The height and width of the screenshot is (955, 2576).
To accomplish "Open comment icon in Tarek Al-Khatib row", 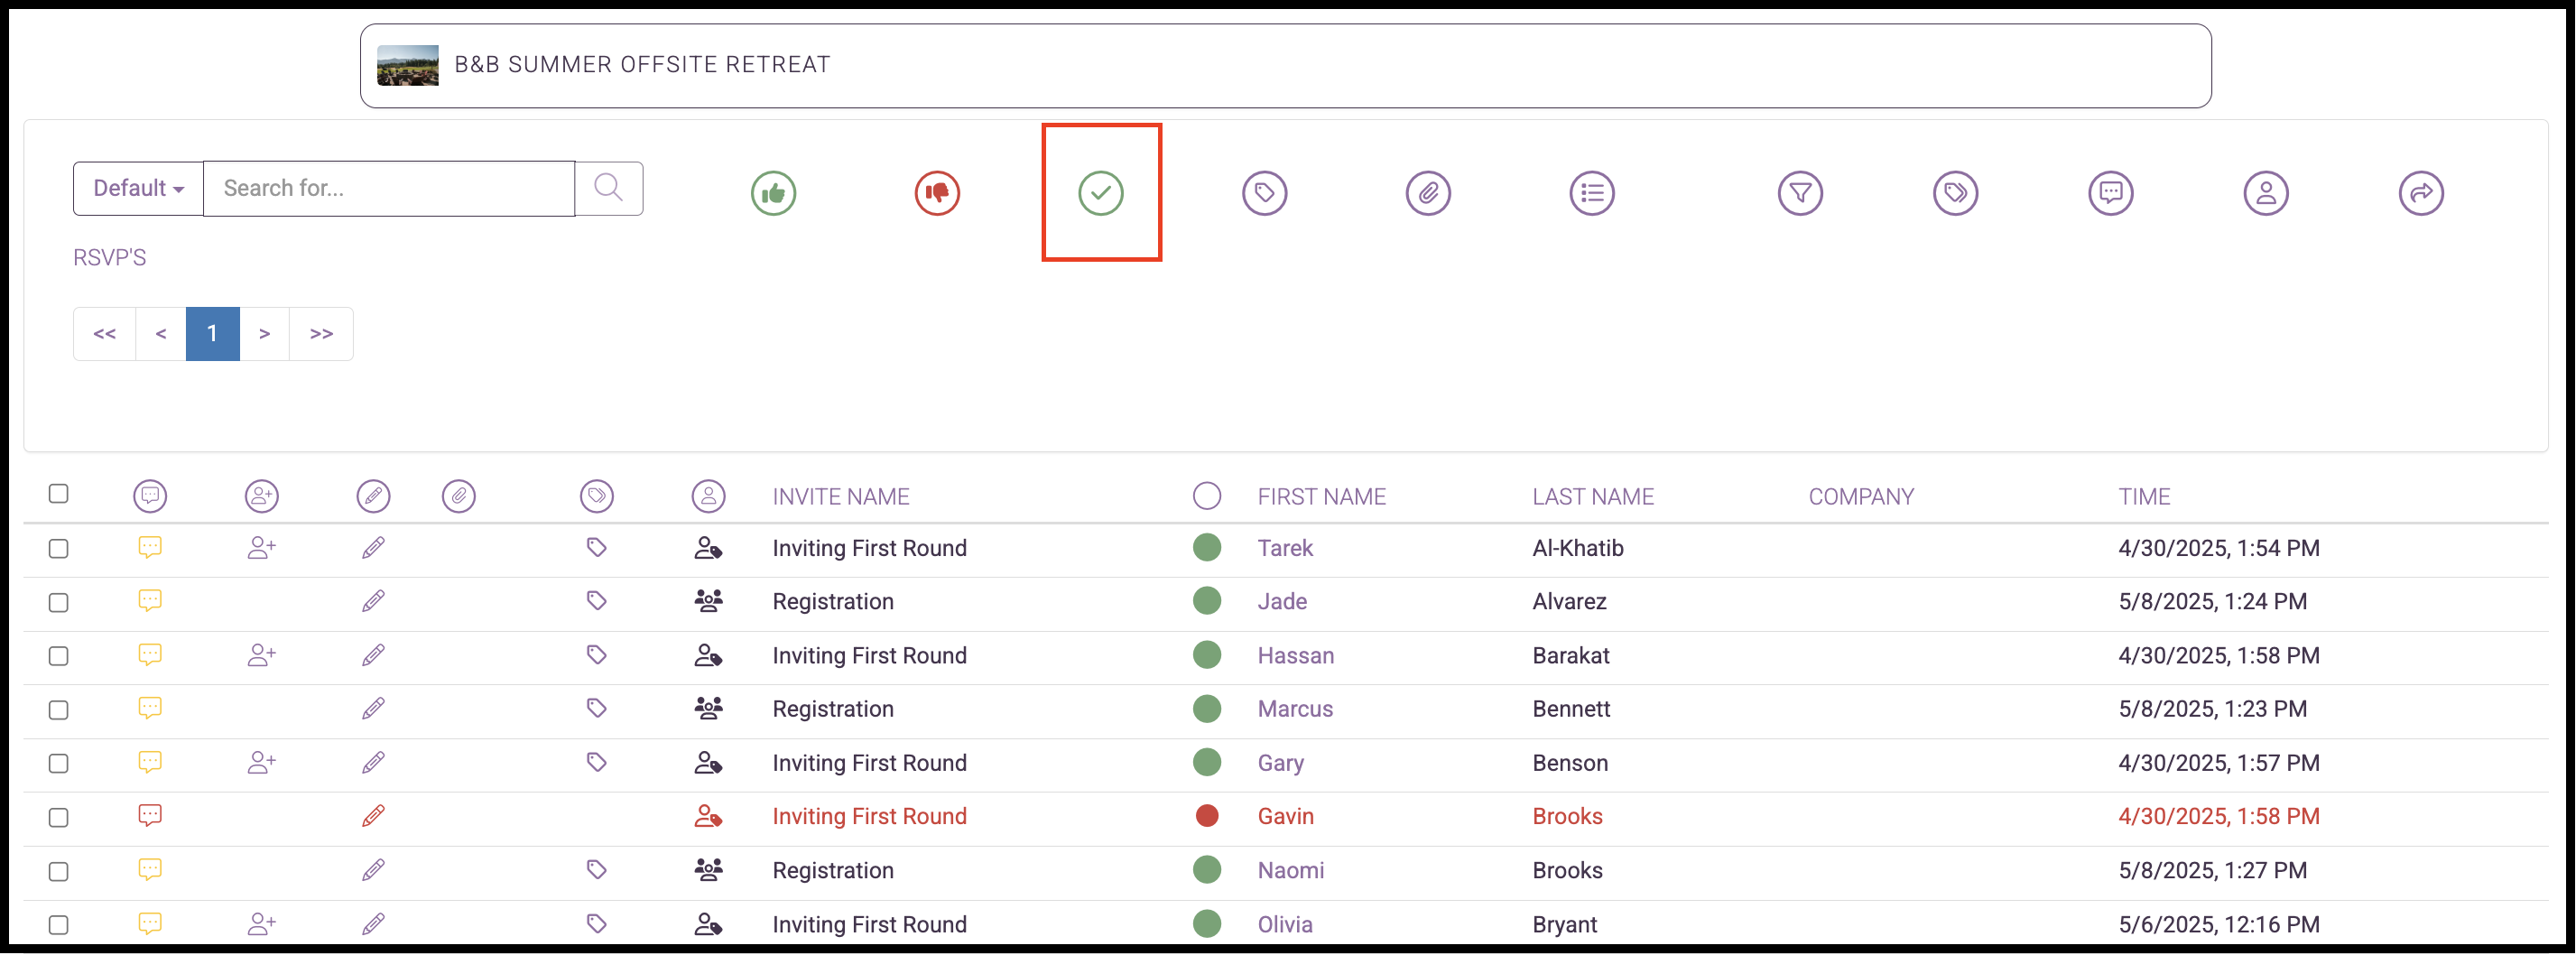I will (150, 548).
